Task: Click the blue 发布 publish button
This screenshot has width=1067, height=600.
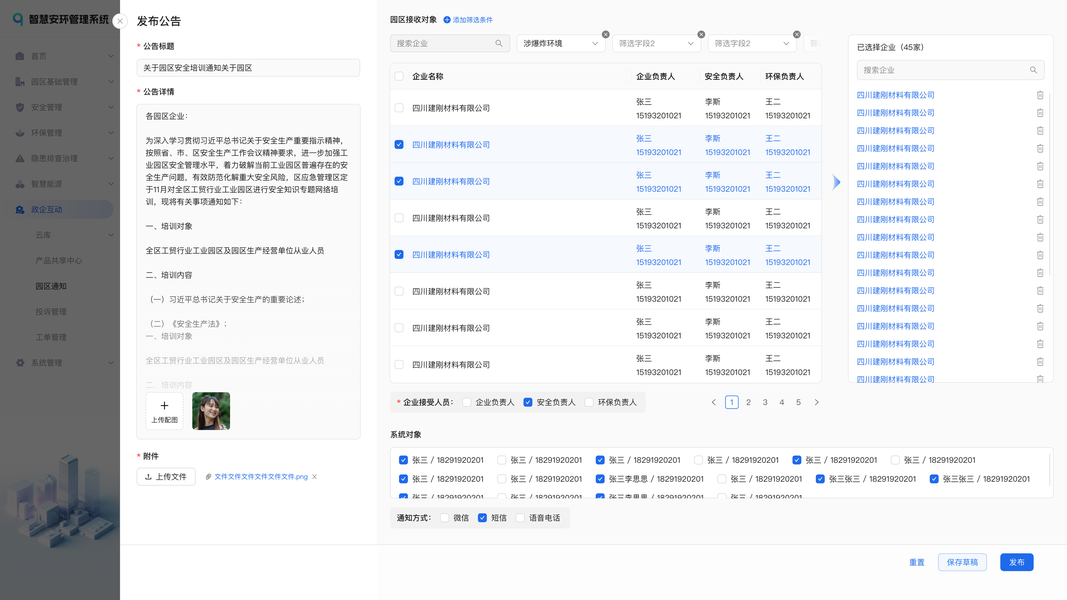Action: 1017,563
